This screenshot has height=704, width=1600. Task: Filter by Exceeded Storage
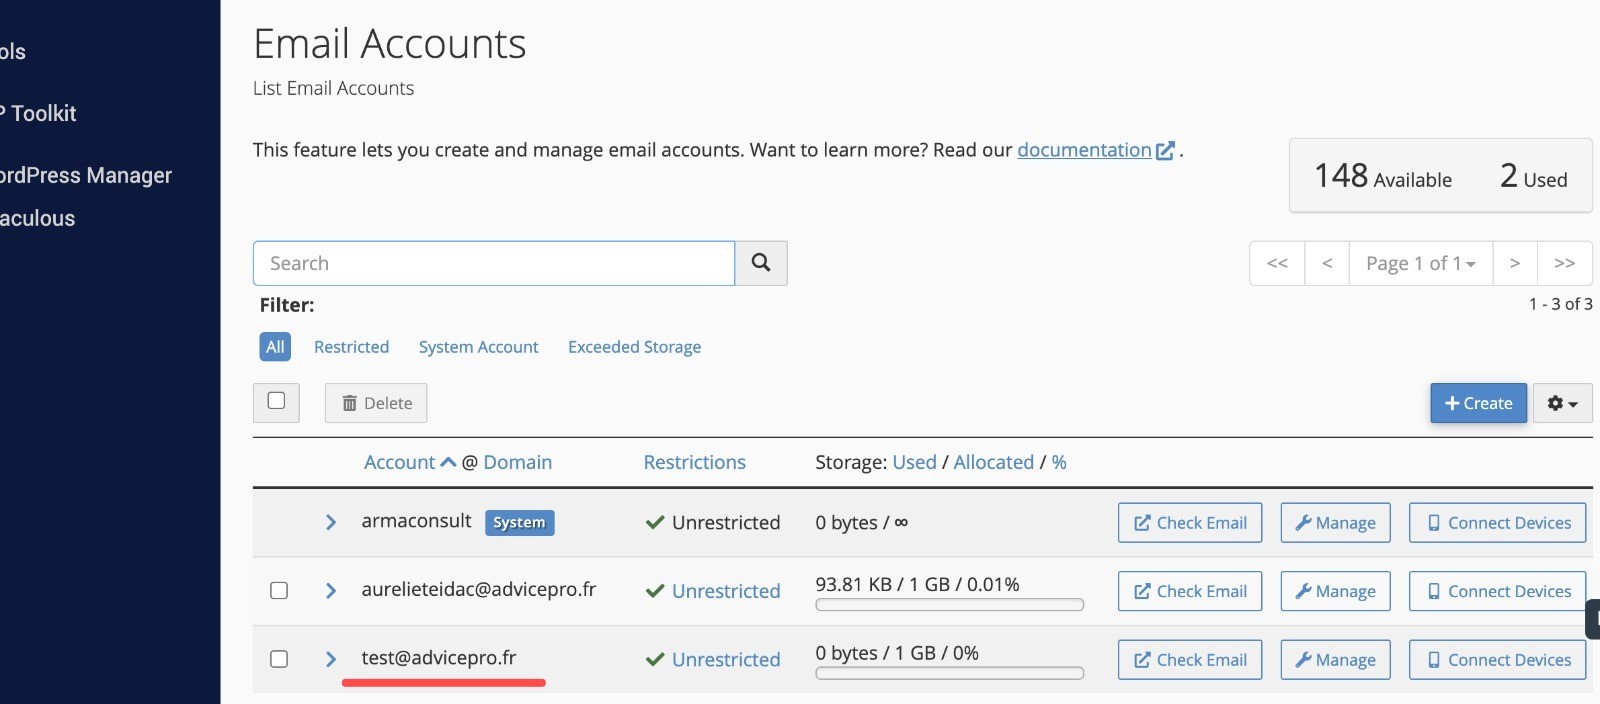pyautogui.click(x=634, y=347)
